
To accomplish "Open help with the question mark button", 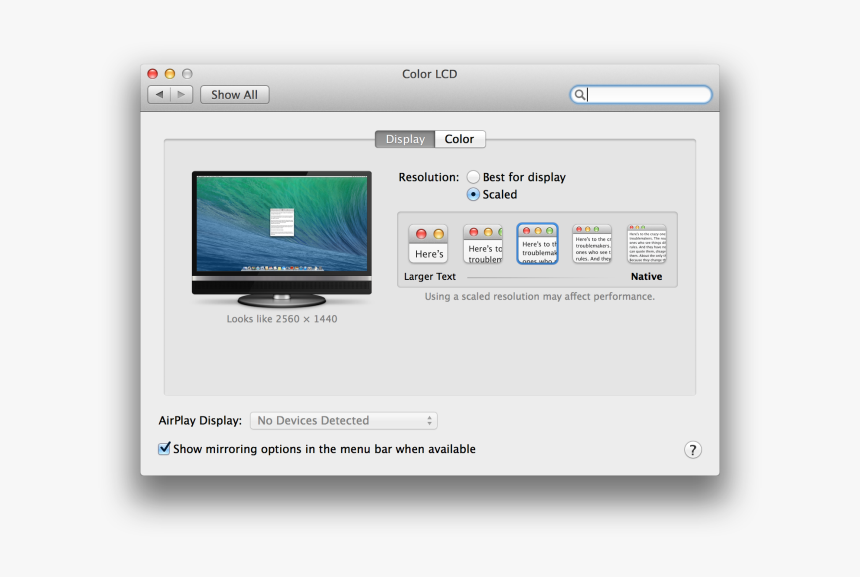I will (x=692, y=450).
